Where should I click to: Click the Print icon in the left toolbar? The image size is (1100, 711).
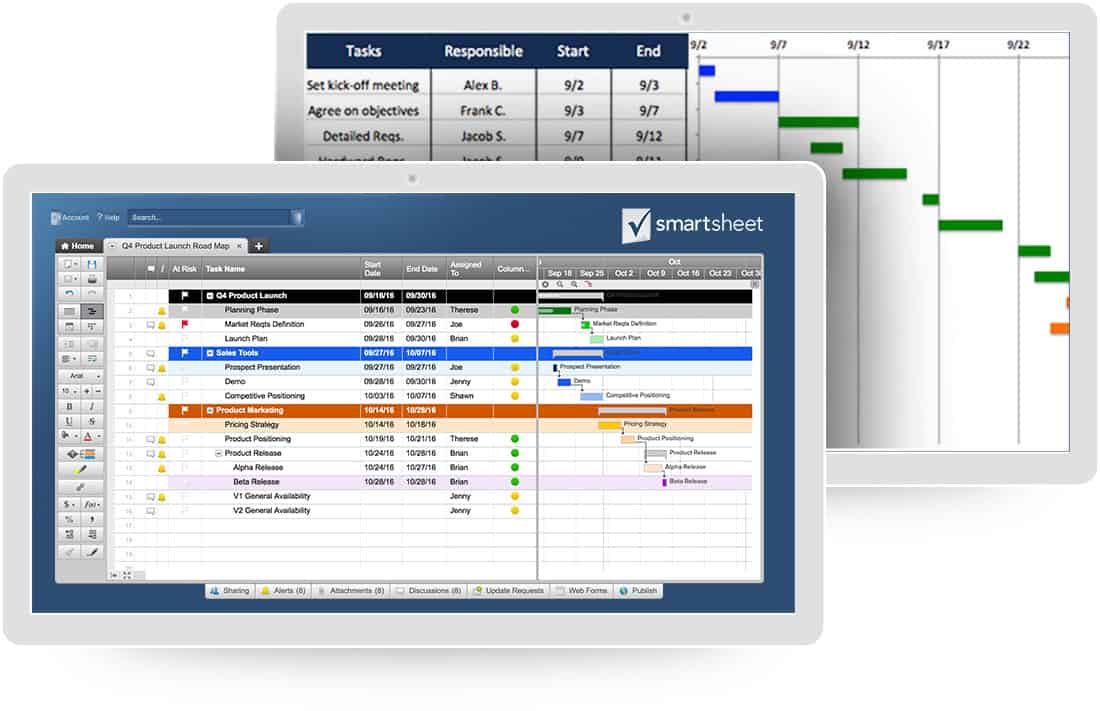coord(92,279)
